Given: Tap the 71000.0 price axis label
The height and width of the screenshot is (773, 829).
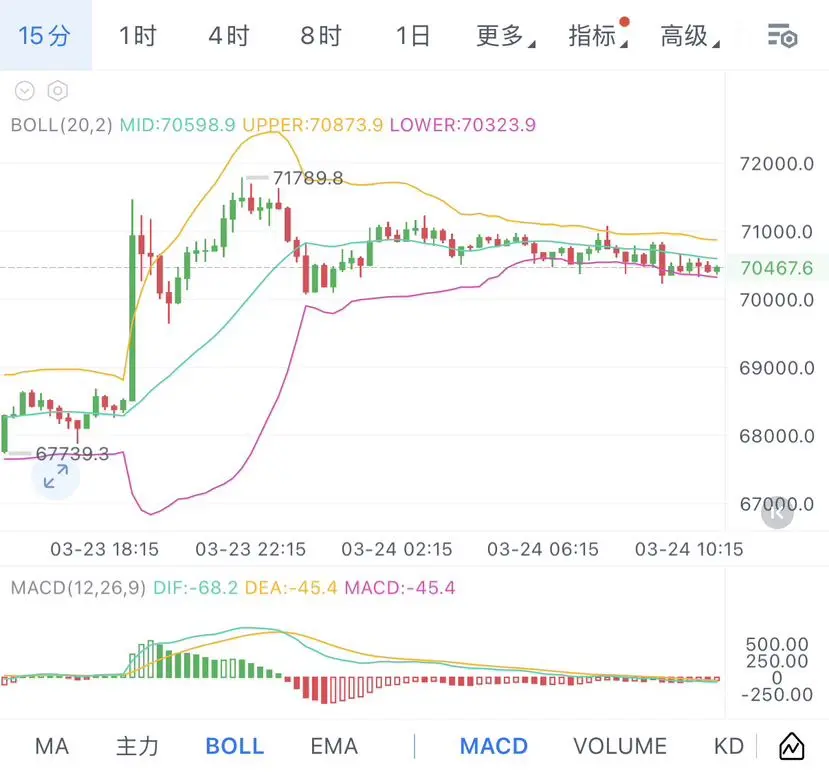Looking at the screenshot, I should pos(777,232).
